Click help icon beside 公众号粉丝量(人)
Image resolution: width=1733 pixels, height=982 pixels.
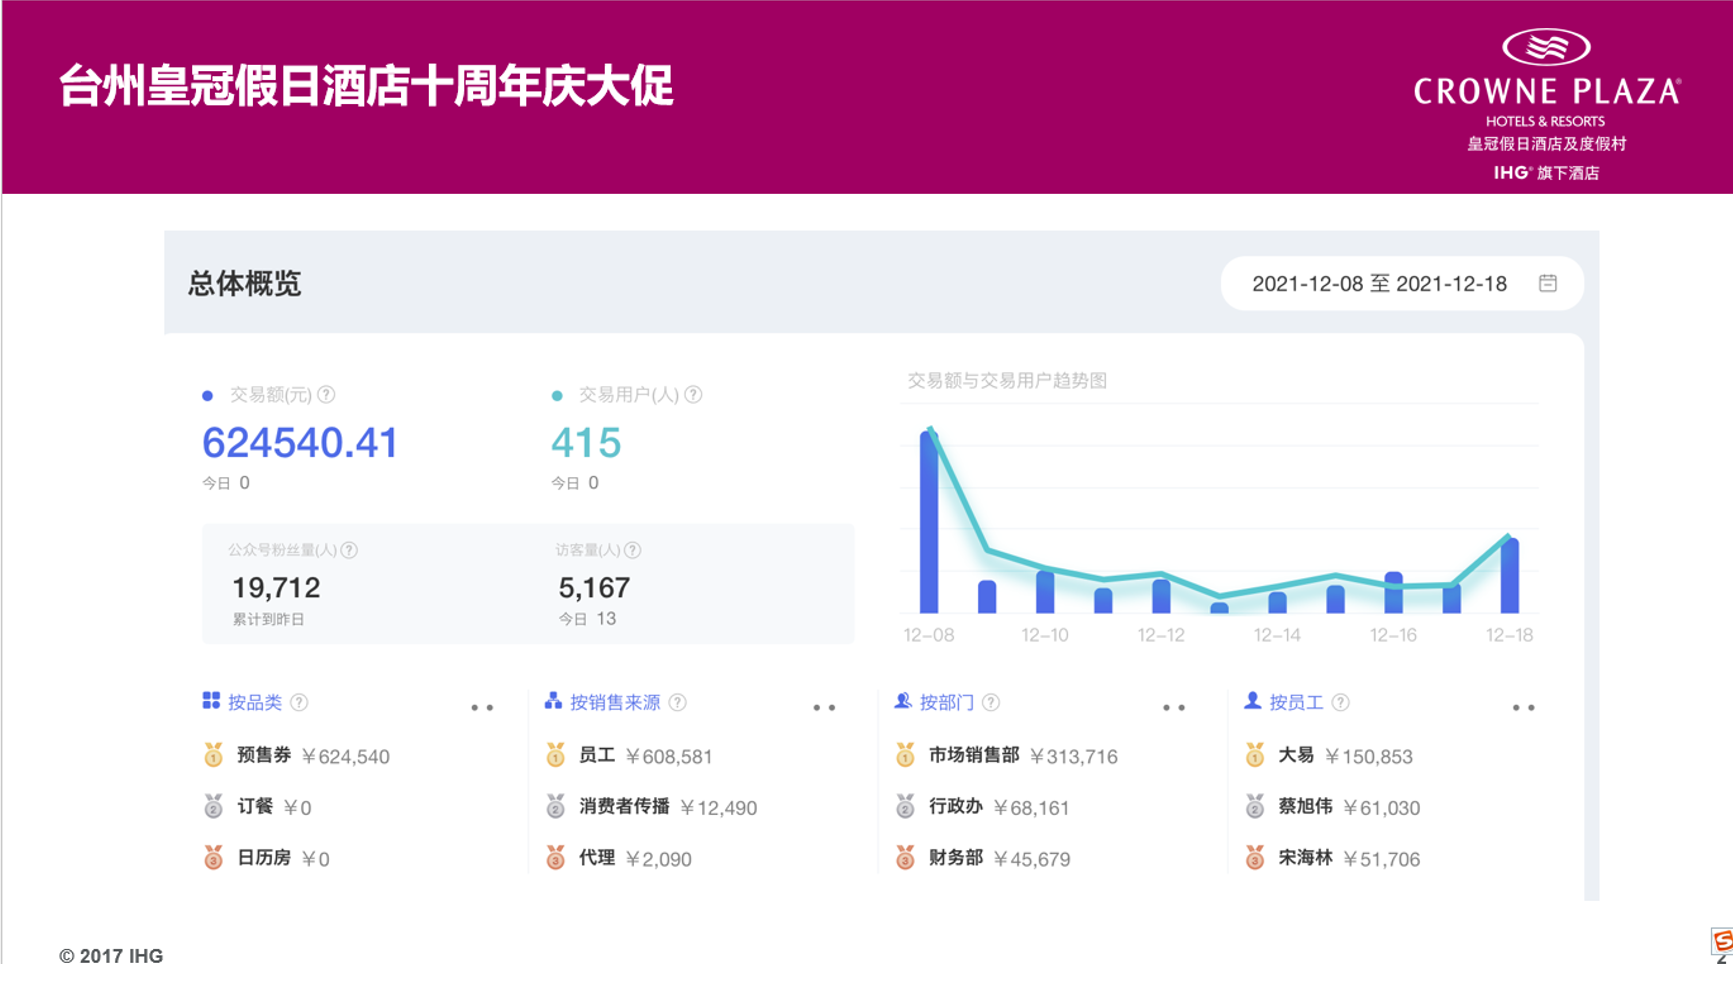pos(349,550)
